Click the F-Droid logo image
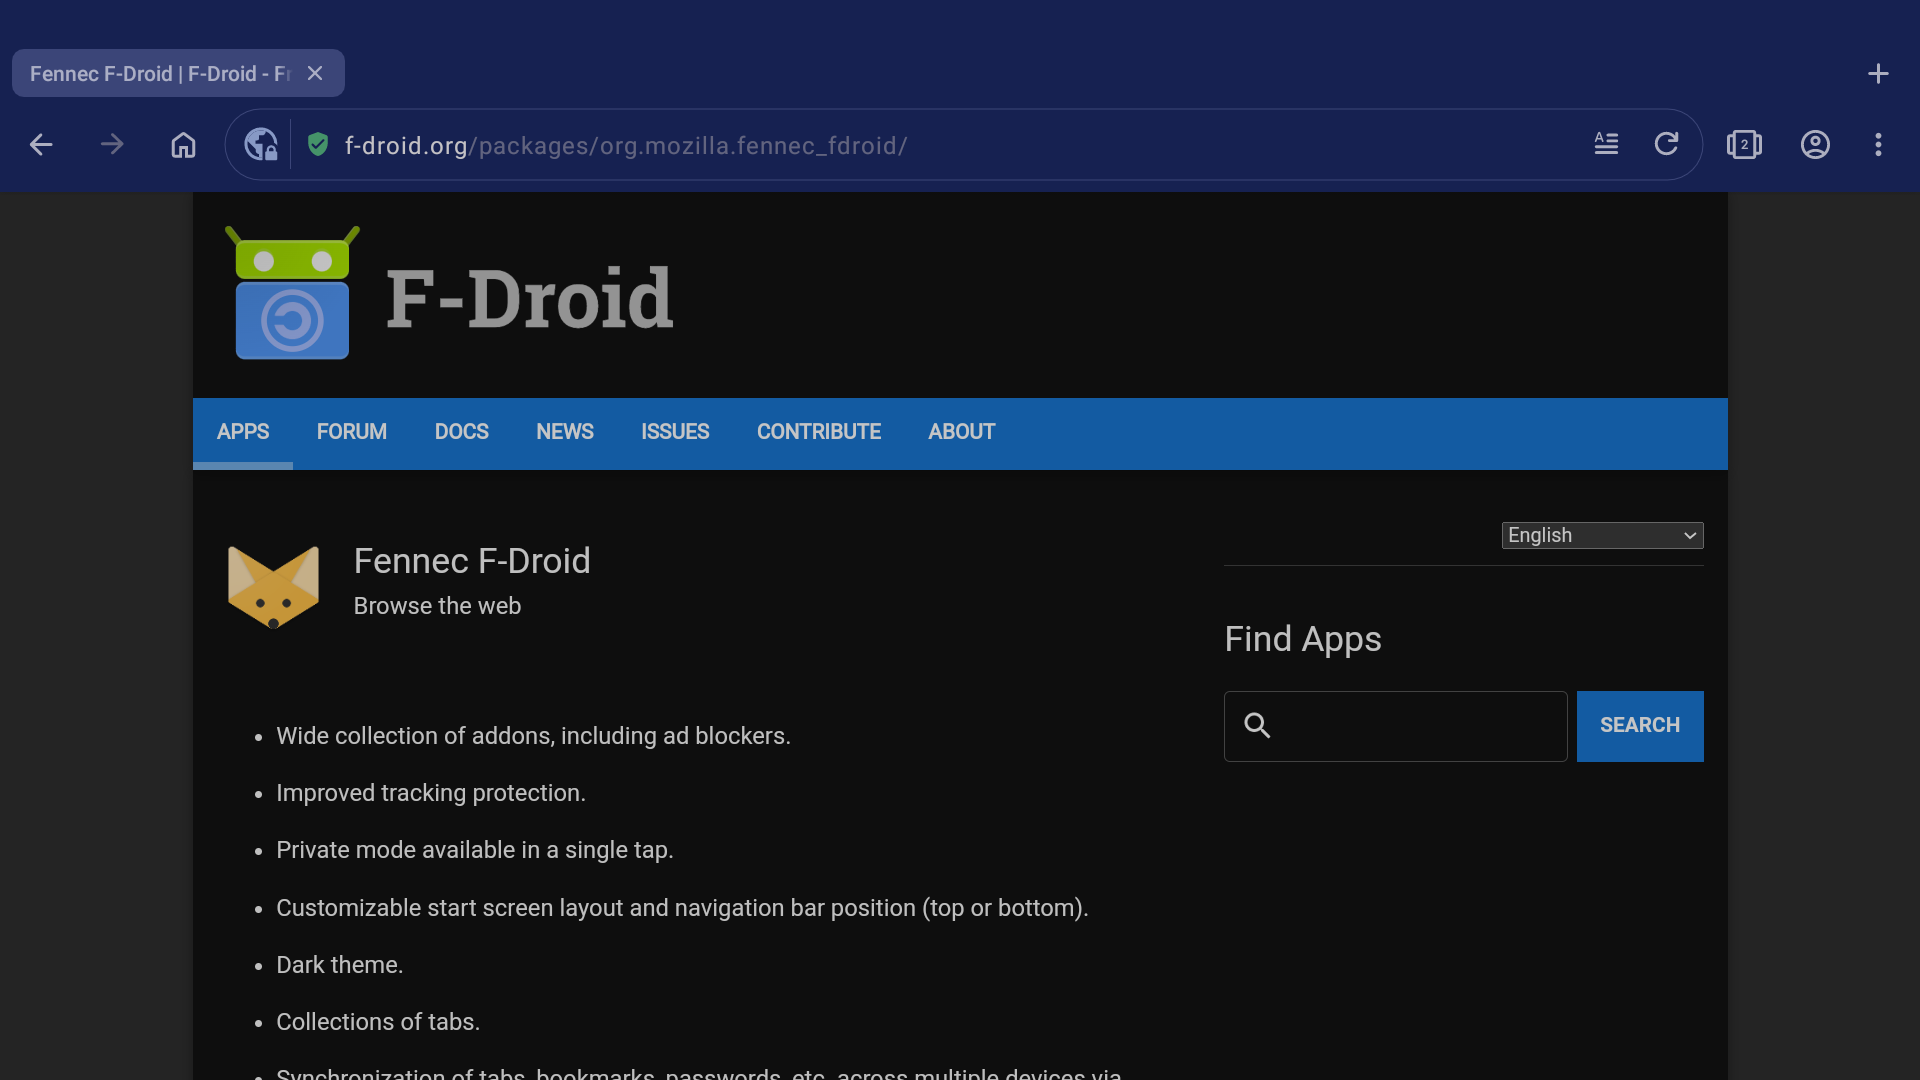The width and height of the screenshot is (1920, 1080). tap(292, 294)
